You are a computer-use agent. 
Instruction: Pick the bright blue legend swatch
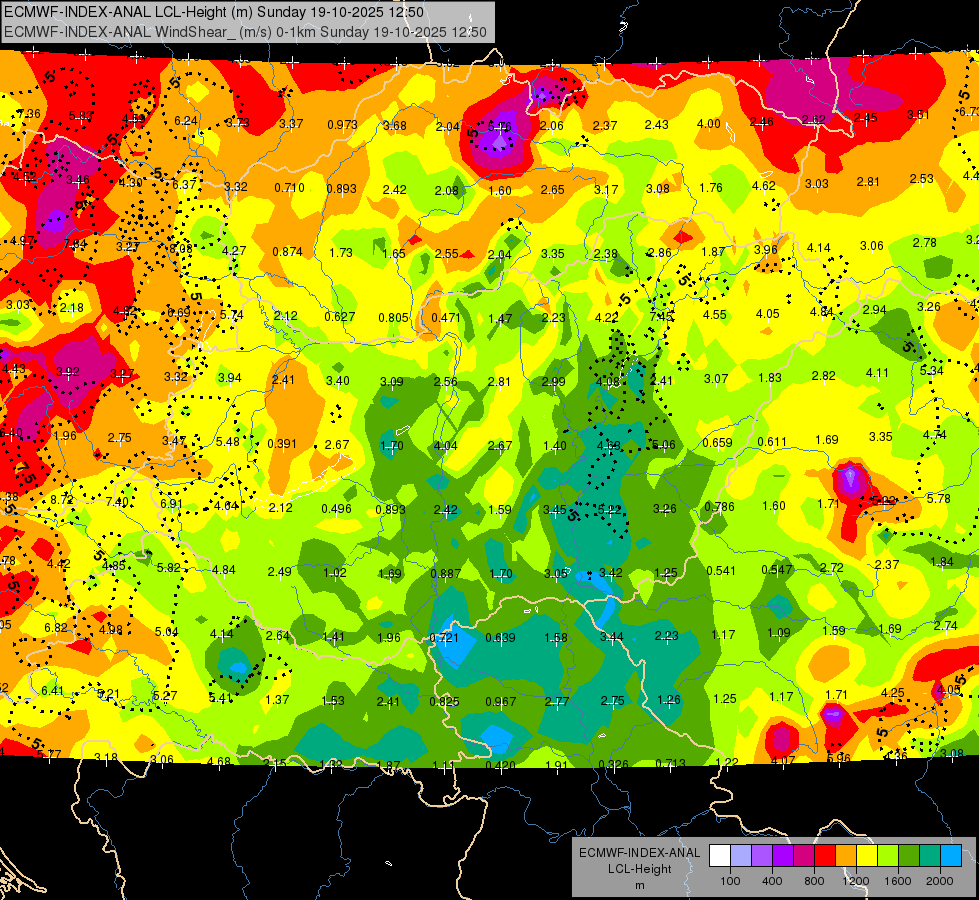tap(951, 855)
